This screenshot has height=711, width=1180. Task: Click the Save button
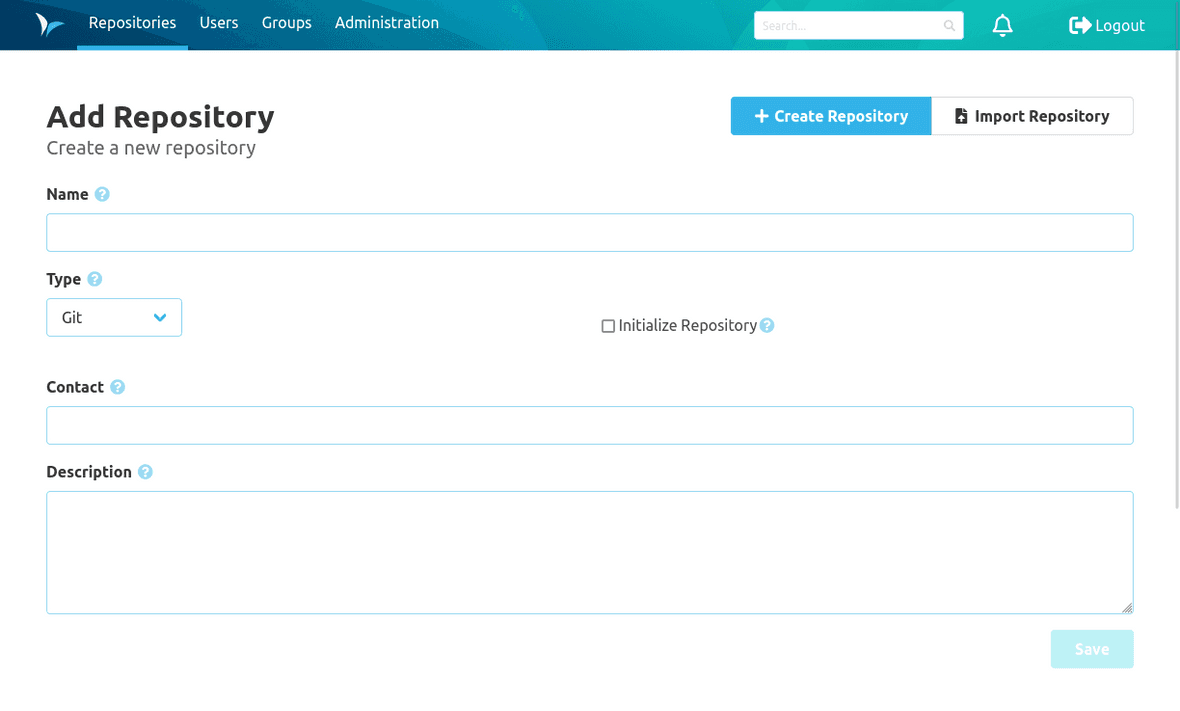[1092, 649]
